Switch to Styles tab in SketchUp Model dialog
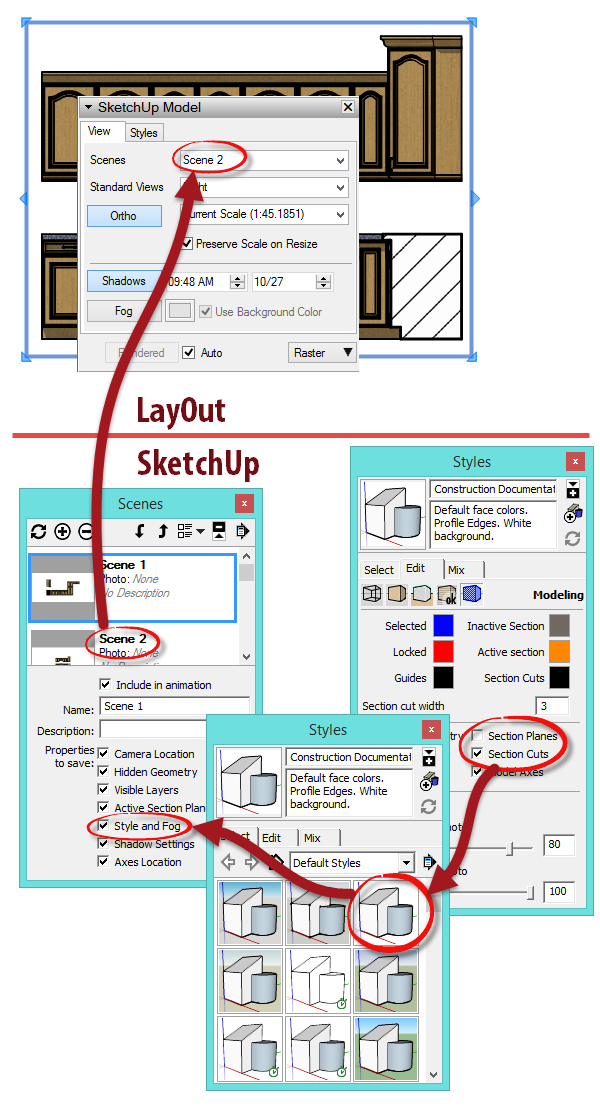This screenshot has width=600, height=1111. (144, 133)
